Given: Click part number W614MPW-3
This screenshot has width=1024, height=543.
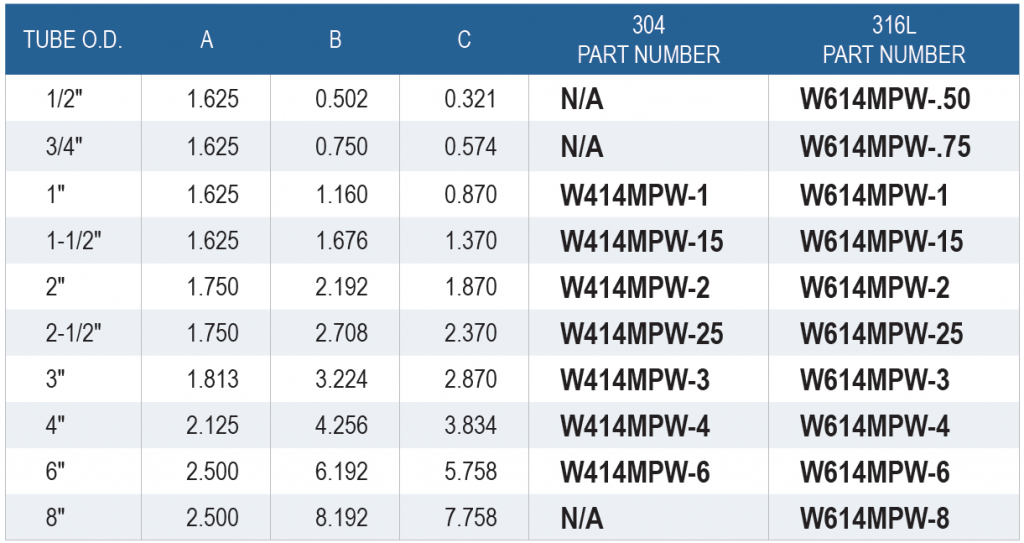Looking at the screenshot, I should click(x=874, y=381).
